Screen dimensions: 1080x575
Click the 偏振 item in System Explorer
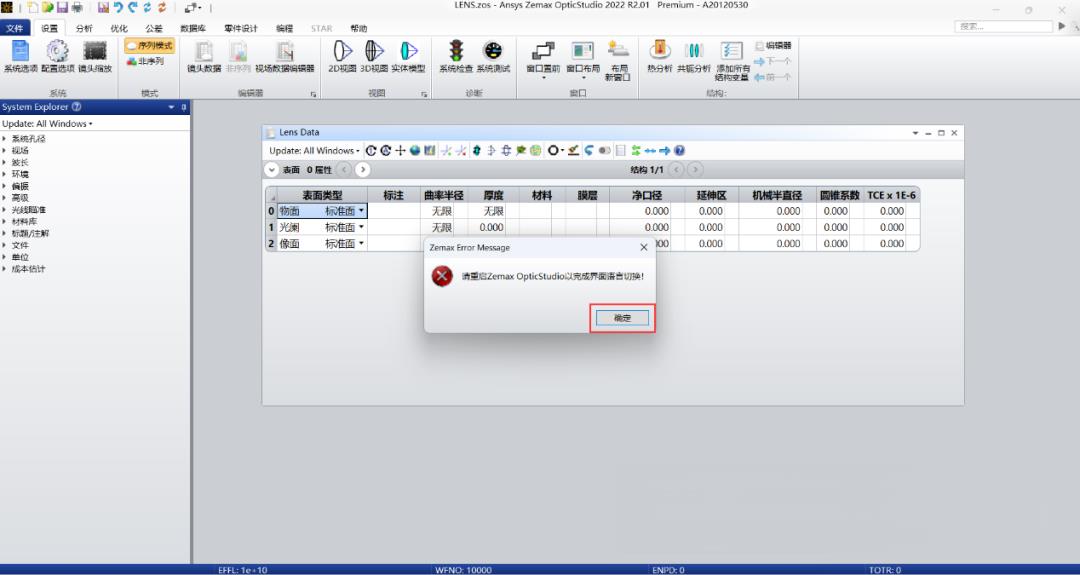click(x=20, y=186)
